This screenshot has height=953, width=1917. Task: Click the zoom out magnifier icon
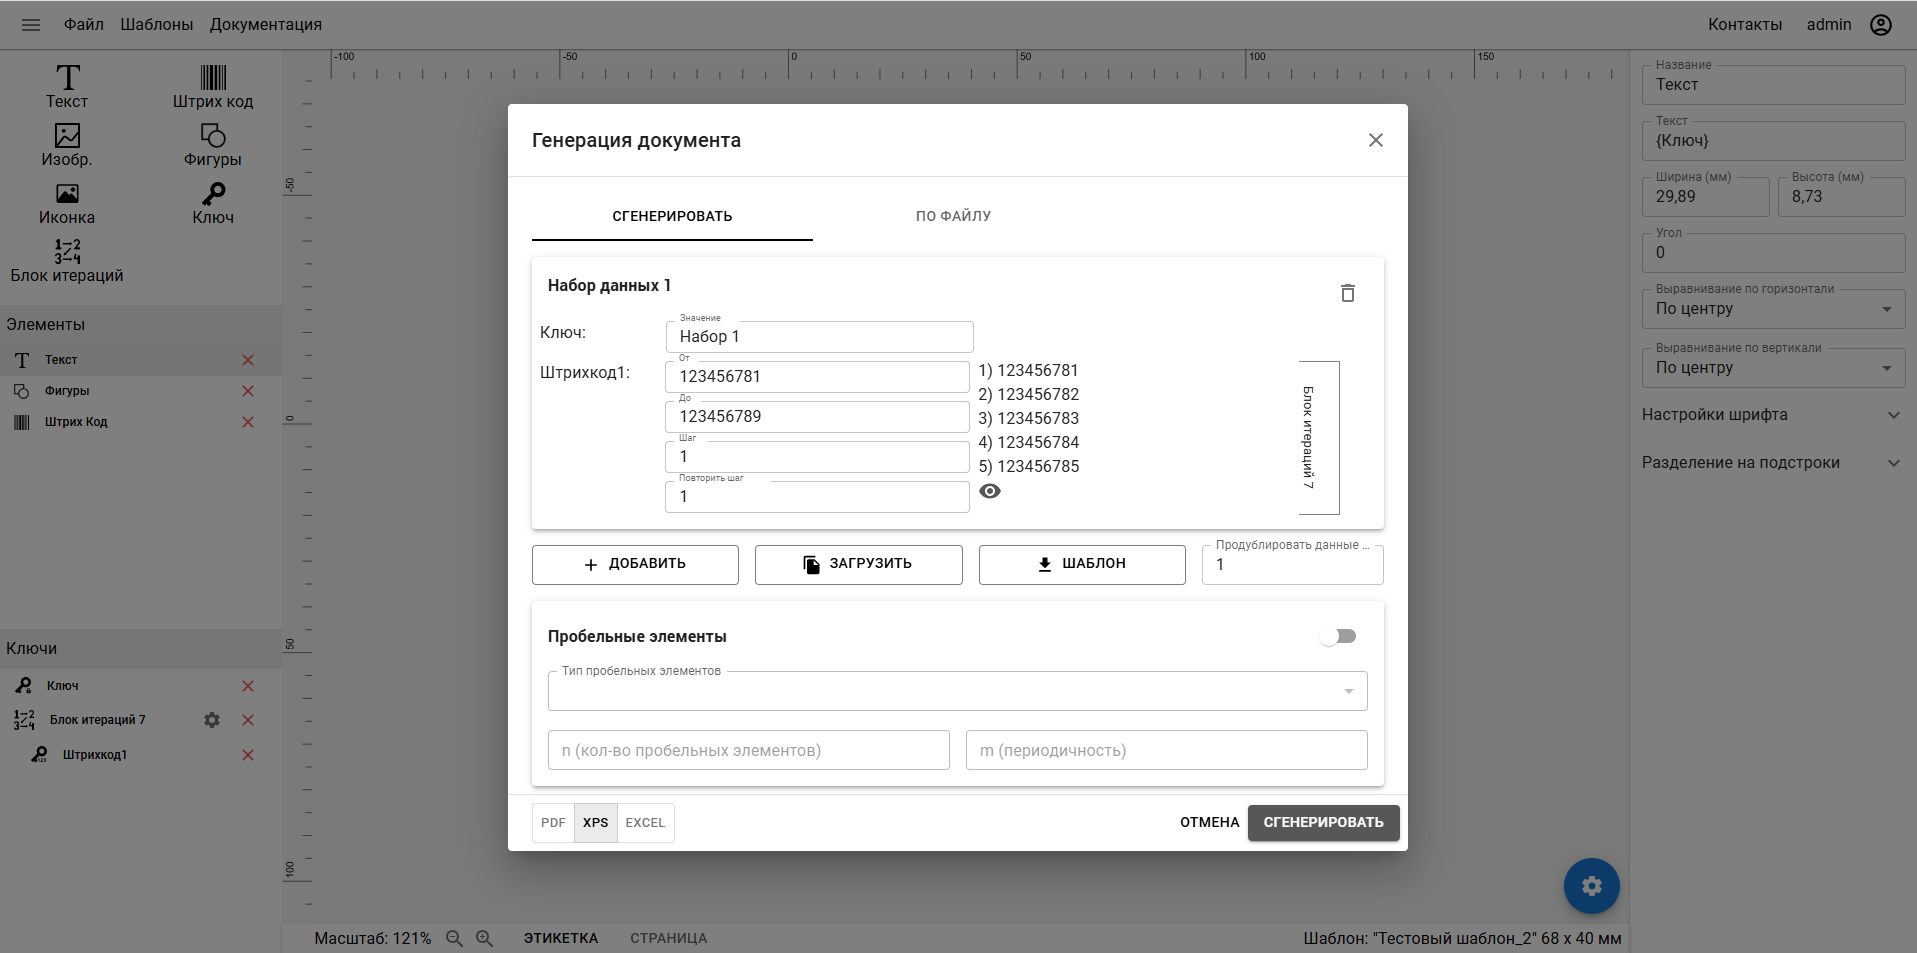pos(454,938)
